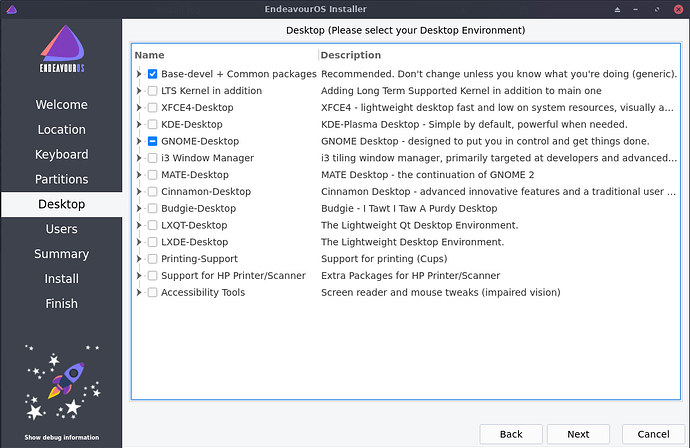The image size is (690, 448).
Task: Cancel the installation with Cancel button
Action: click(645, 434)
